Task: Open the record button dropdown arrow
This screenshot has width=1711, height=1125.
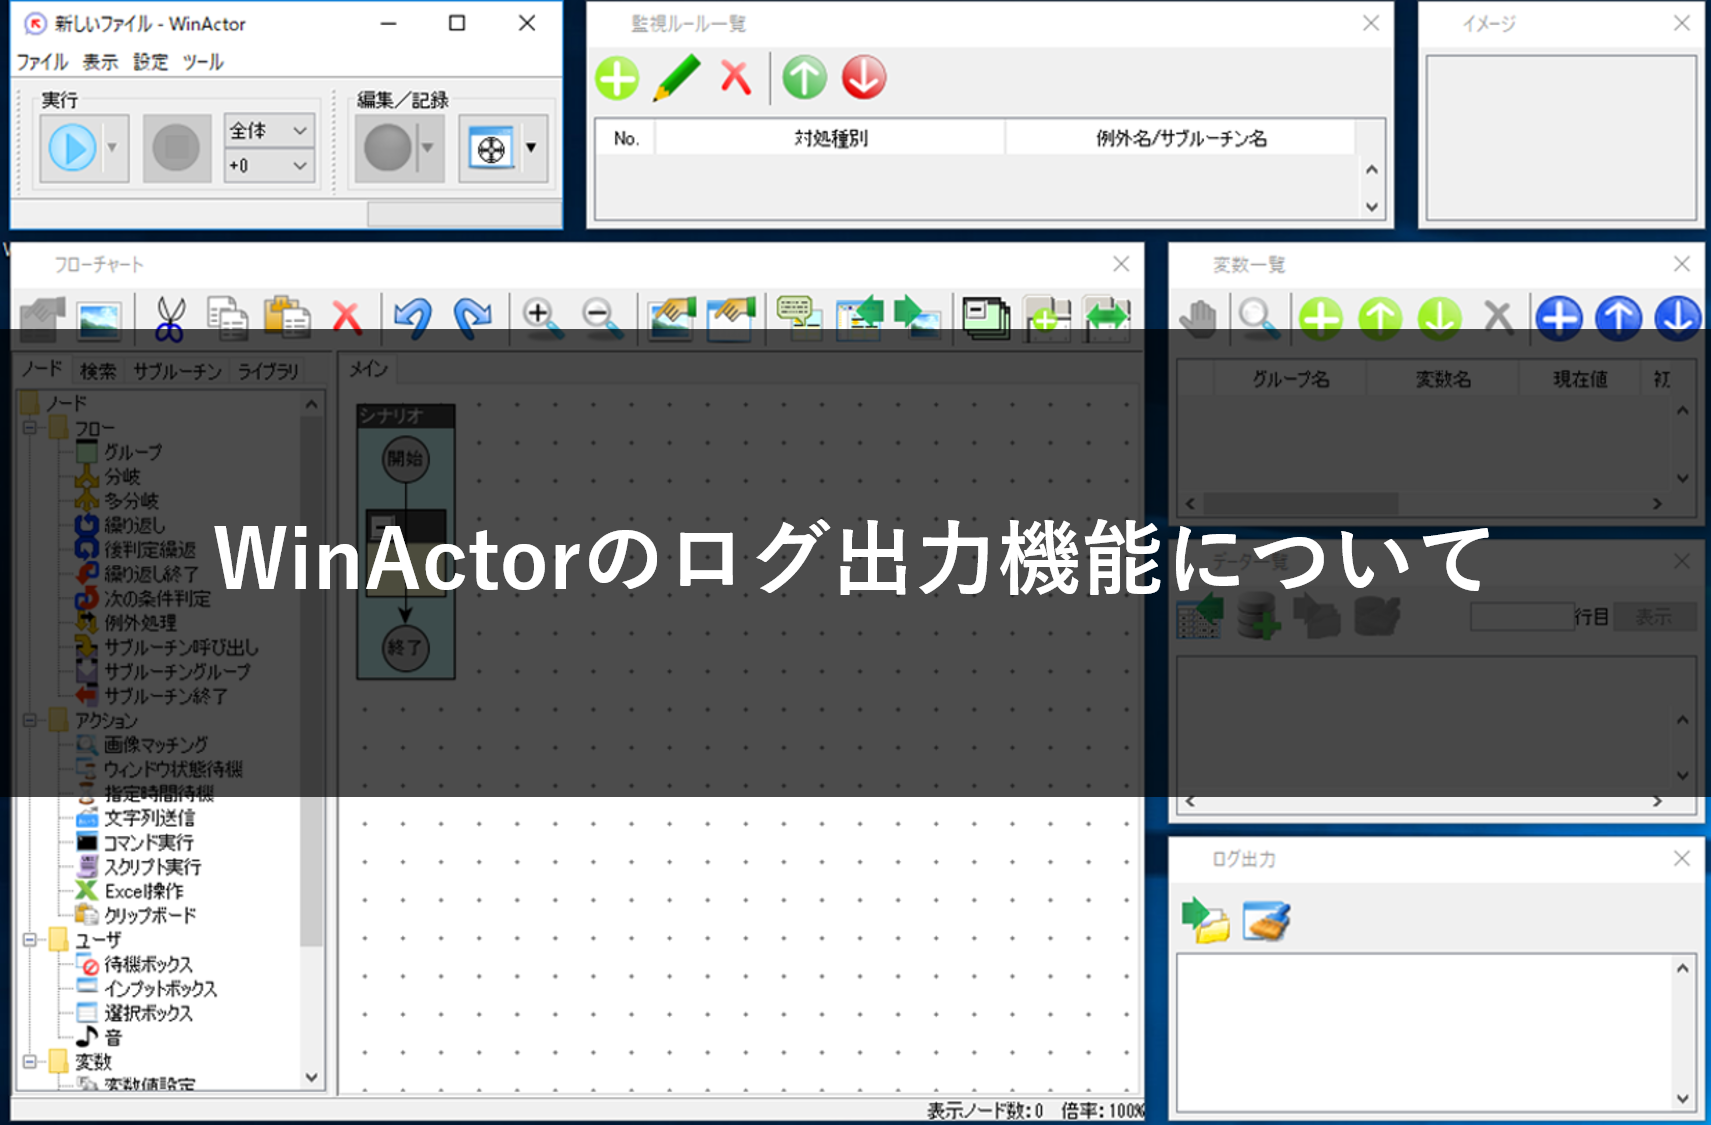Action: 429,148
